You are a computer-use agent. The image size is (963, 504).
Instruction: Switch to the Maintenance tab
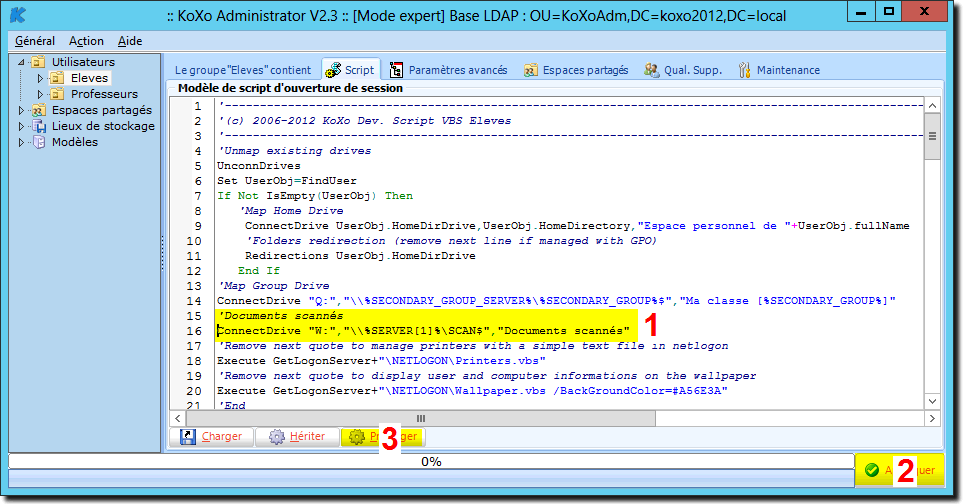(x=779, y=70)
